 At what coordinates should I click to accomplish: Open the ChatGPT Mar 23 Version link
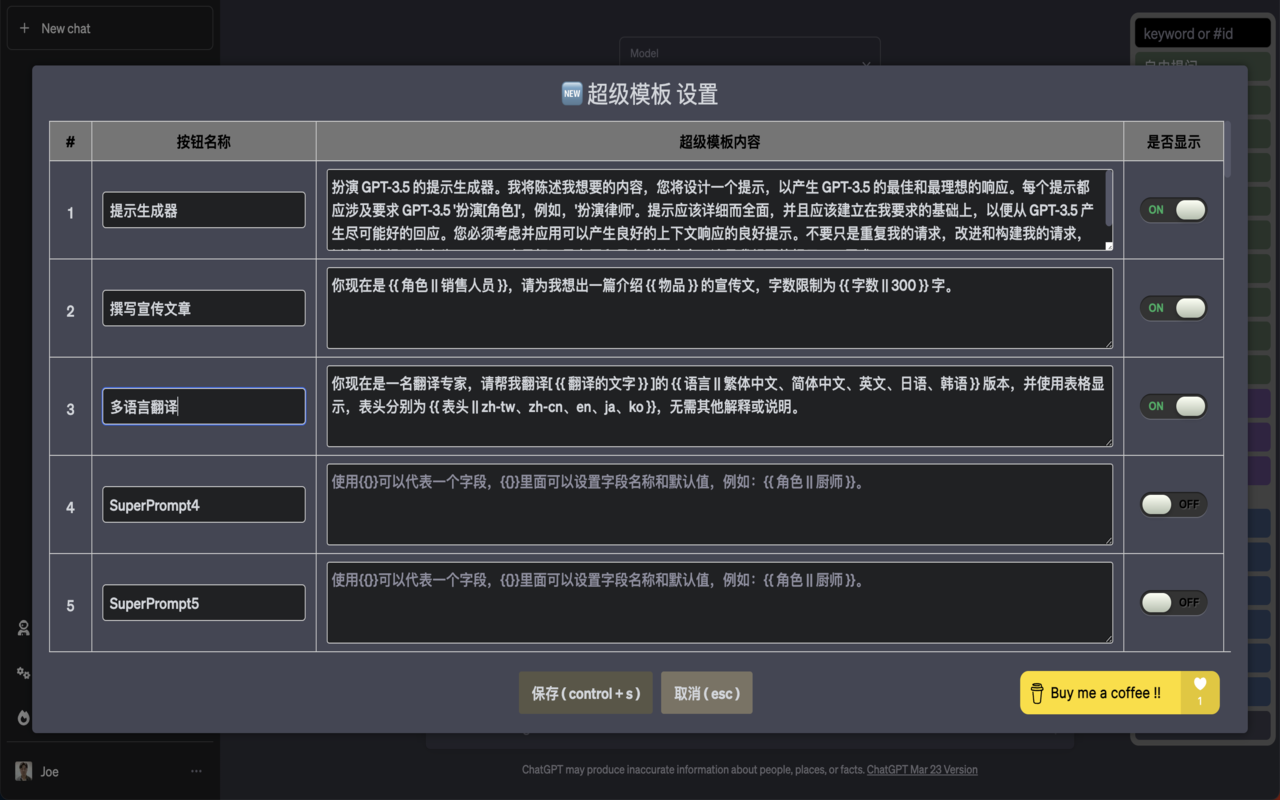point(922,769)
